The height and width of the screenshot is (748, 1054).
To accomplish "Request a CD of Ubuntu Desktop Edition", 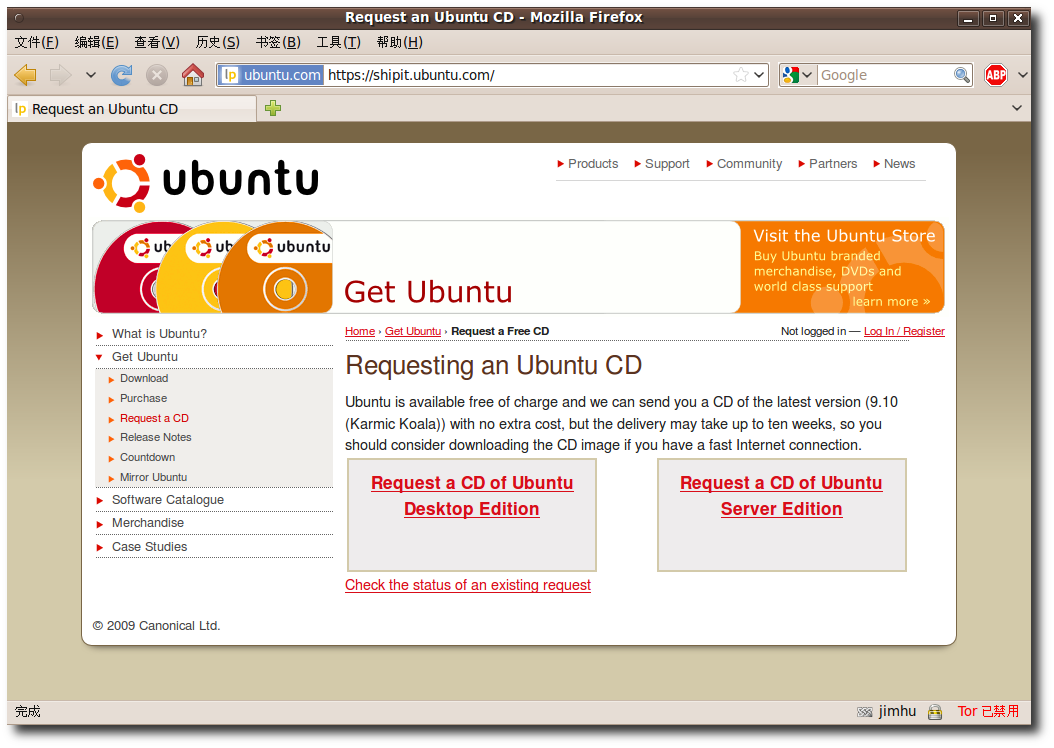I will 472,495.
